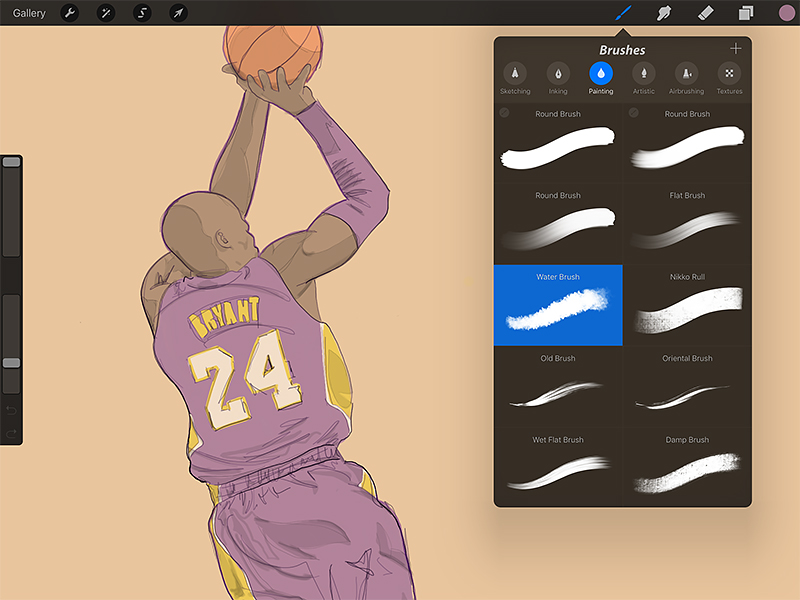Return to the Gallery
This screenshot has width=800, height=600.
(x=28, y=13)
